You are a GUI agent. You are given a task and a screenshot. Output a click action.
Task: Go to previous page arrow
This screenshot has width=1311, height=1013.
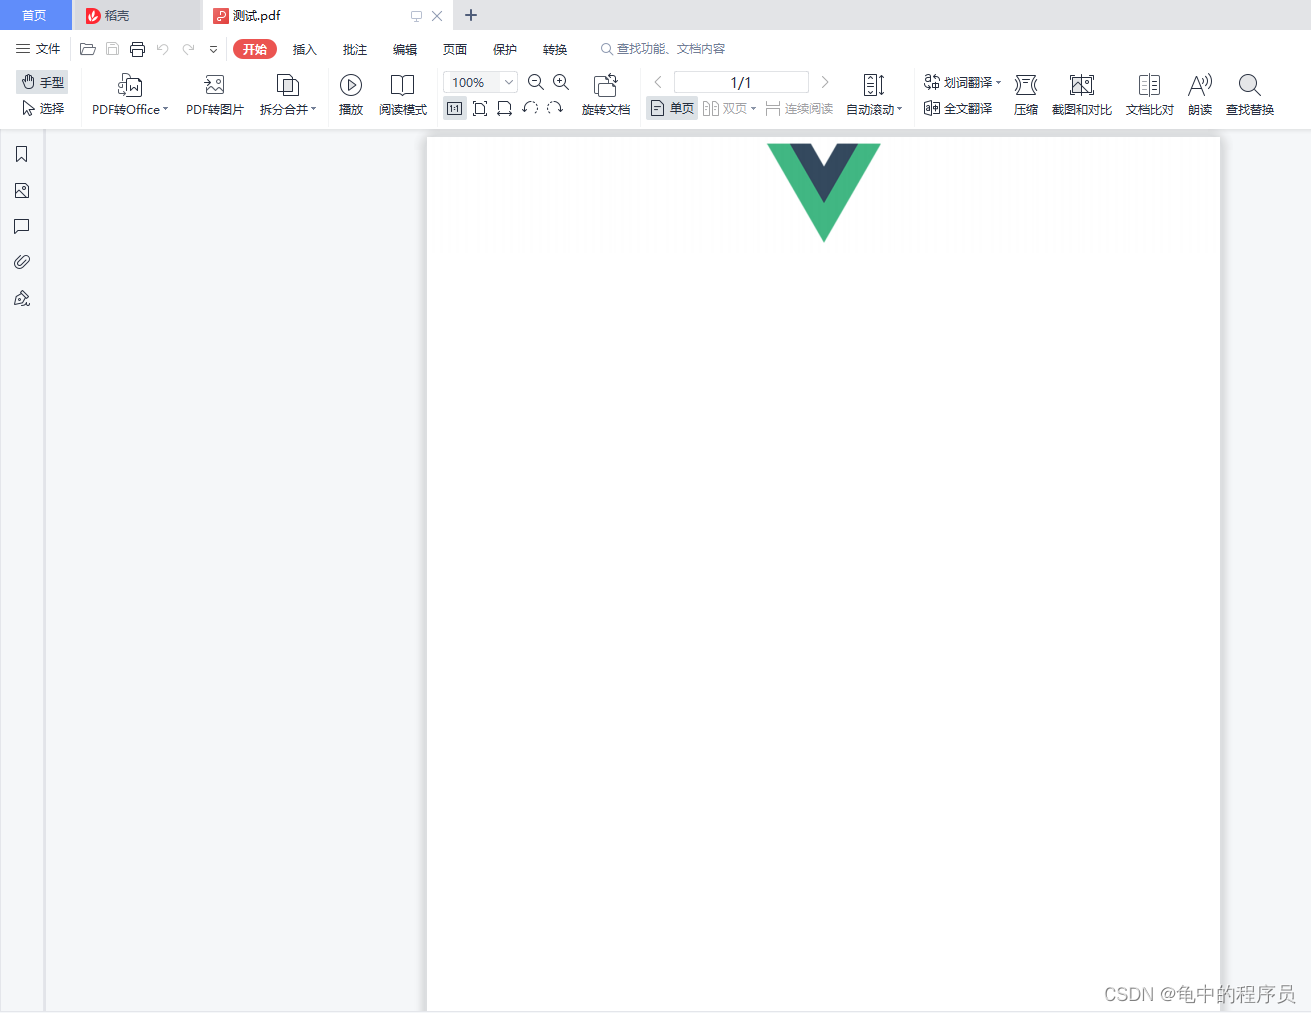point(658,82)
